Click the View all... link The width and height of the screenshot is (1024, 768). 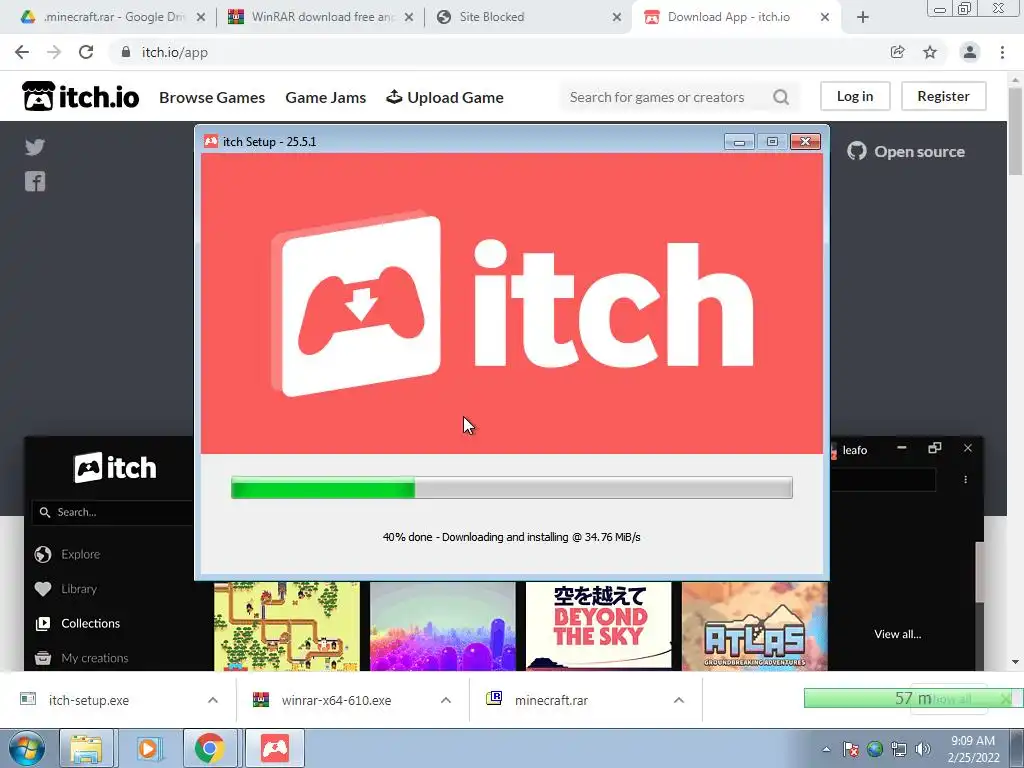[897, 634]
